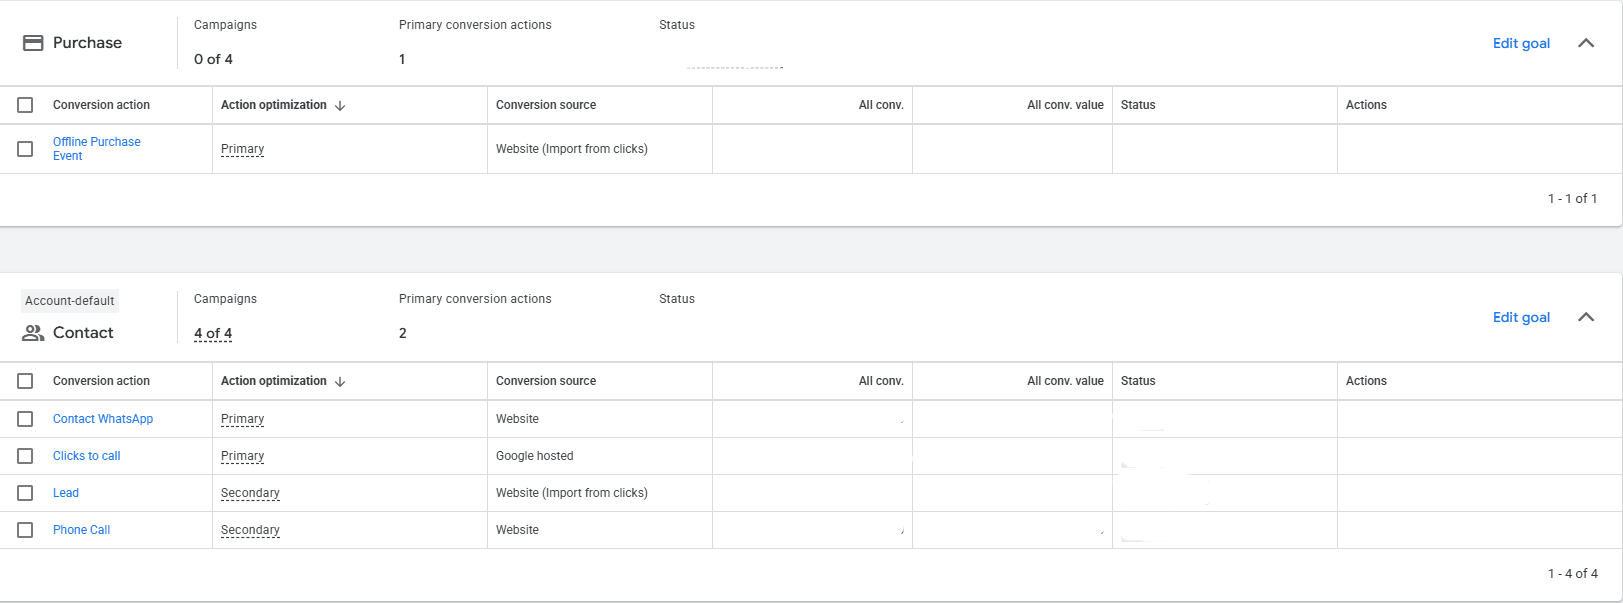The image size is (1623, 603).
Task: Click Purchase table Conversion action header
Action: point(101,105)
